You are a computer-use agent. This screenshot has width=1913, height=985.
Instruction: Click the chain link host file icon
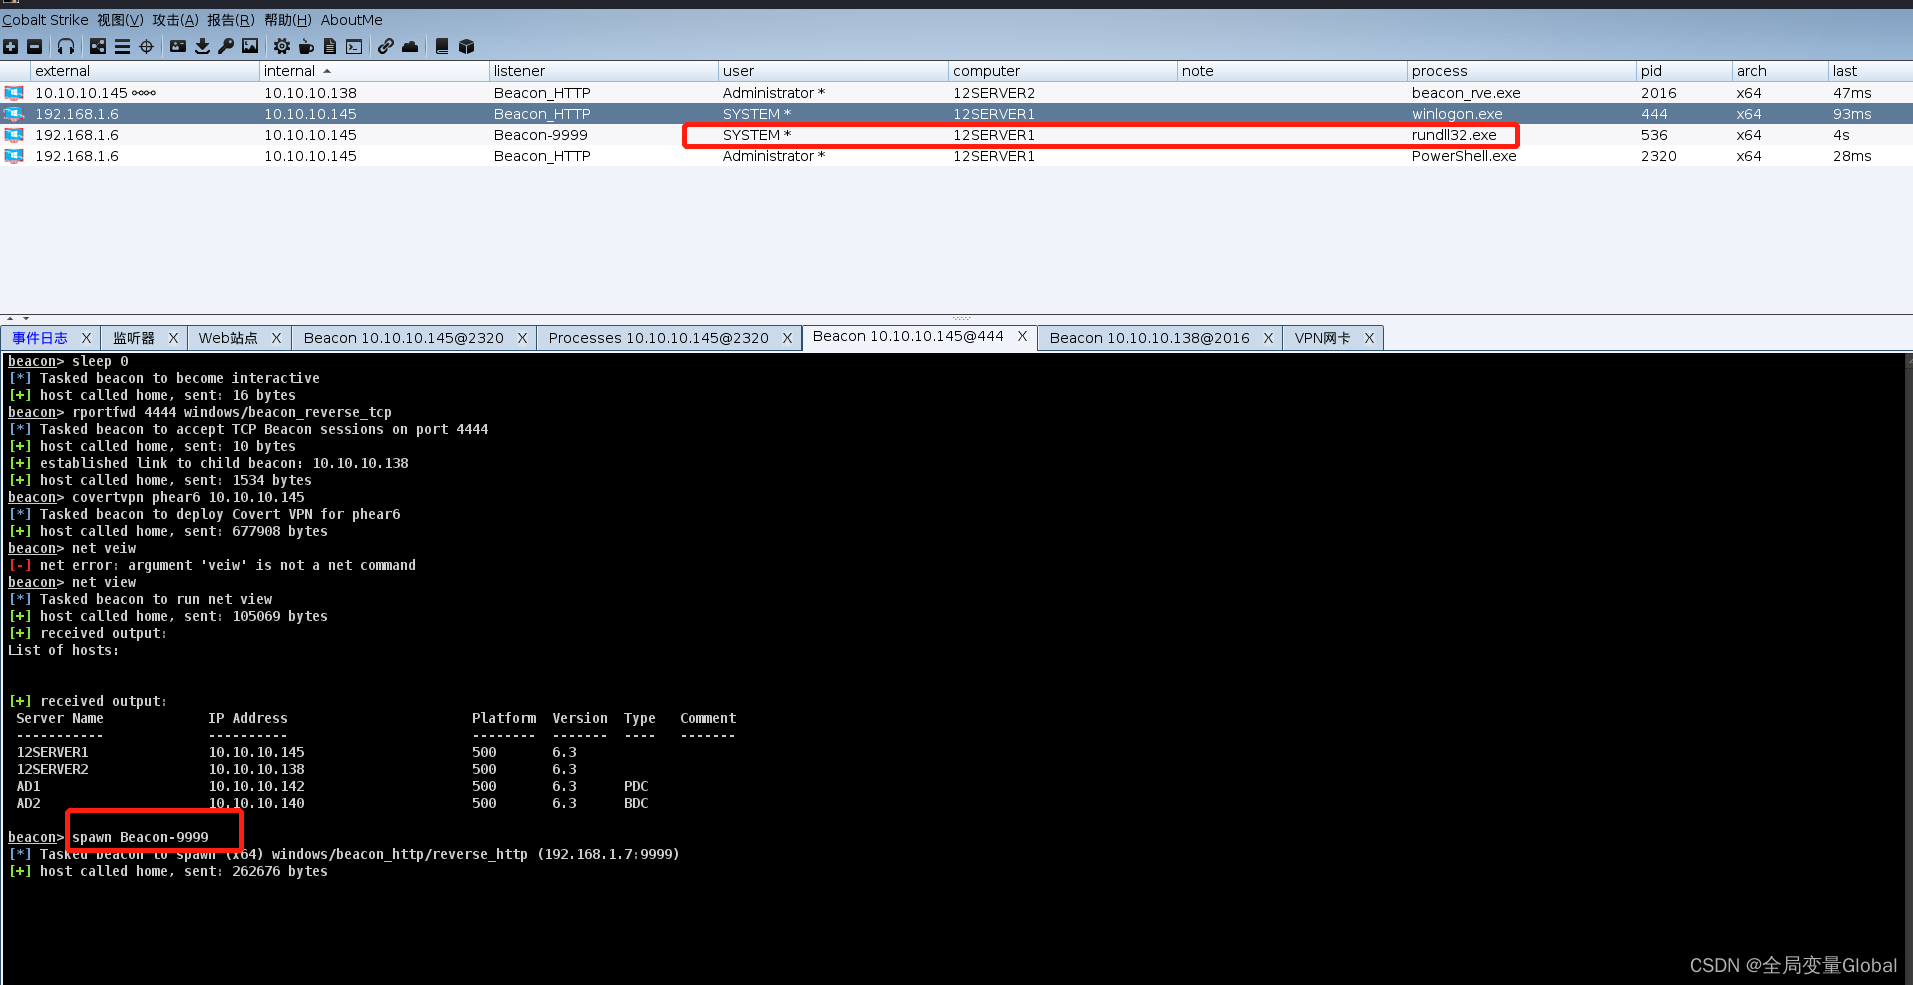(x=385, y=46)
